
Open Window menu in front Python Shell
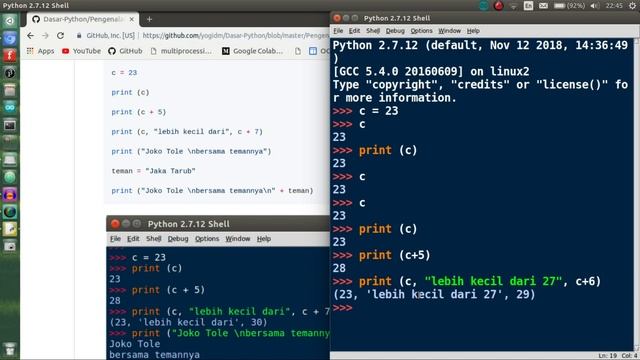pyautogui.click(x=449, y=31)
